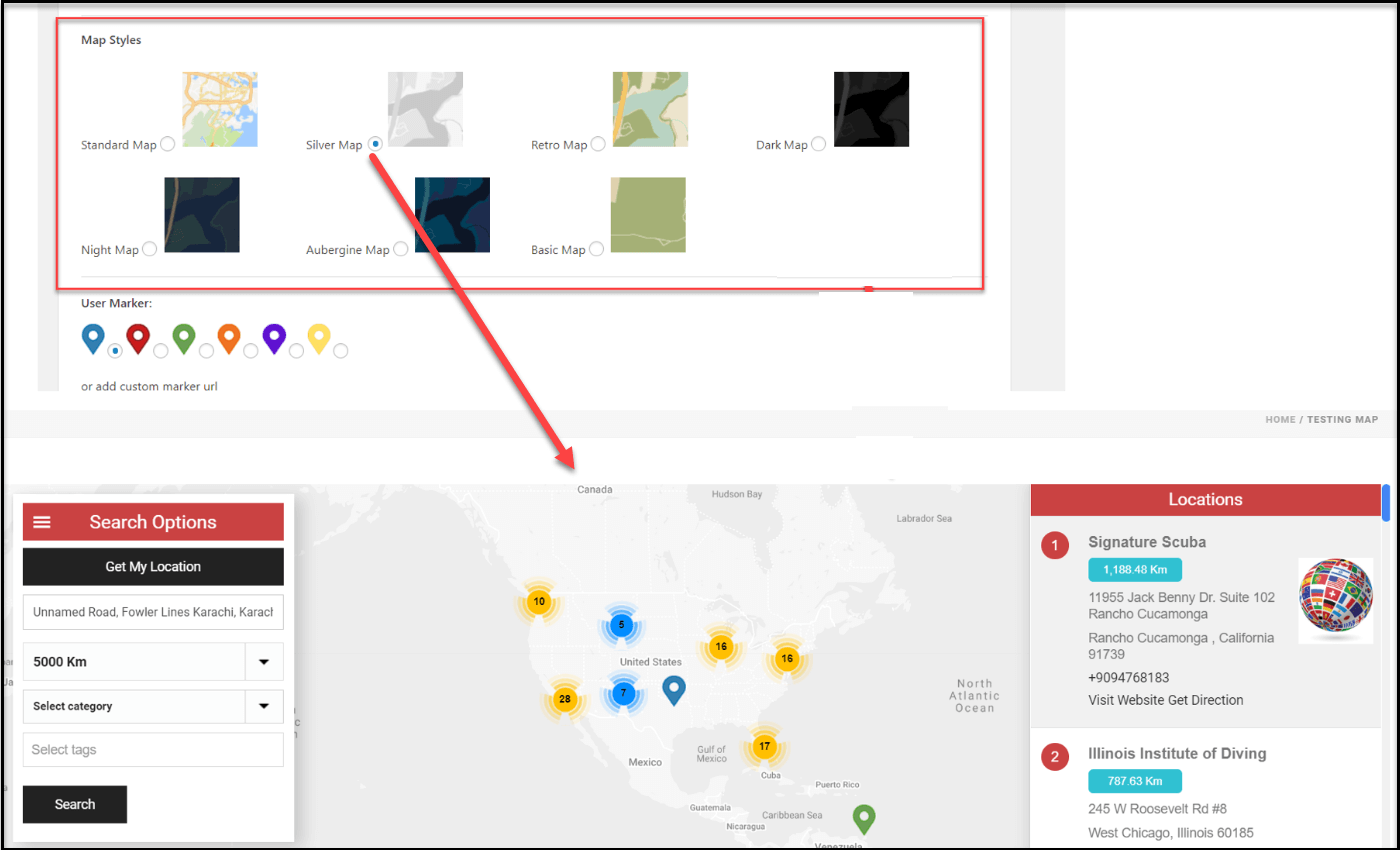Image resolution: width=1400 pixels, height=850 pixels.
Task: Click the green user marker pin icon
Action: [183, 339]
